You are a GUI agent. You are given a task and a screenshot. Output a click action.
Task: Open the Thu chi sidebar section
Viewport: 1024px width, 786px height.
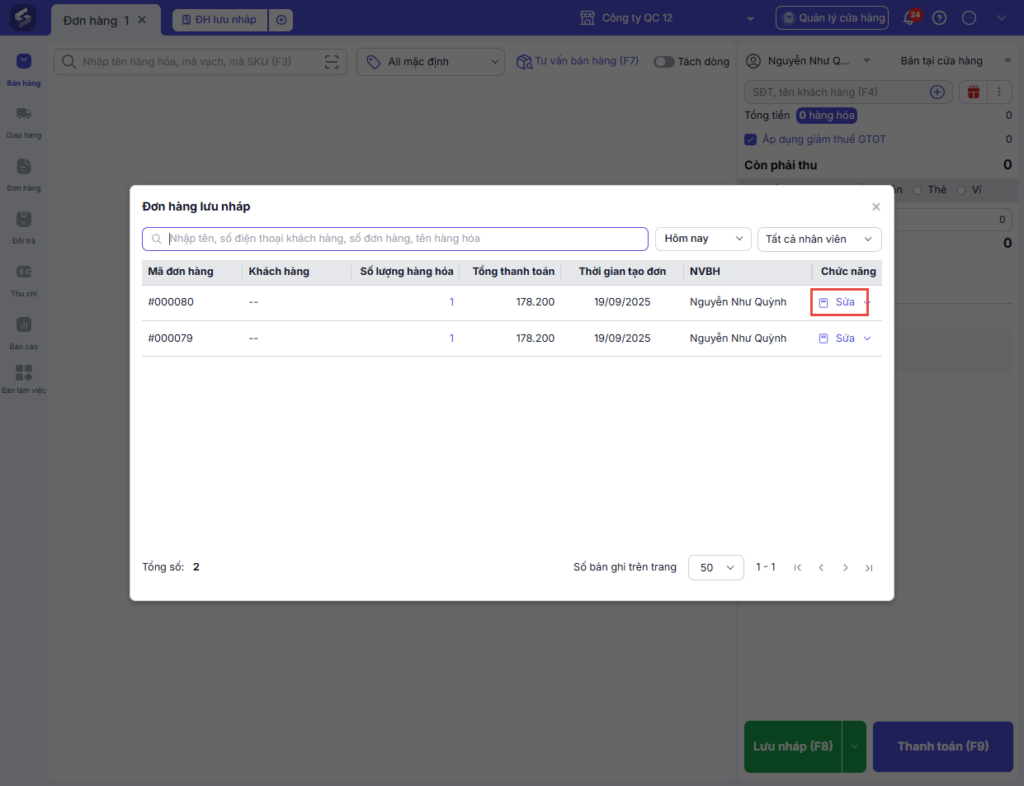click(24, 281)
